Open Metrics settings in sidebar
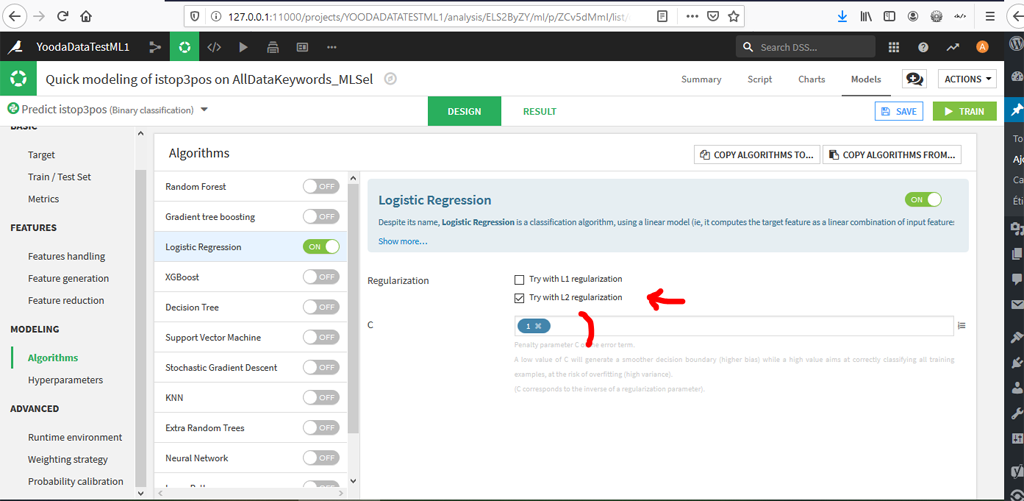The image size is (1024, 501). click(x=43, y=199)
